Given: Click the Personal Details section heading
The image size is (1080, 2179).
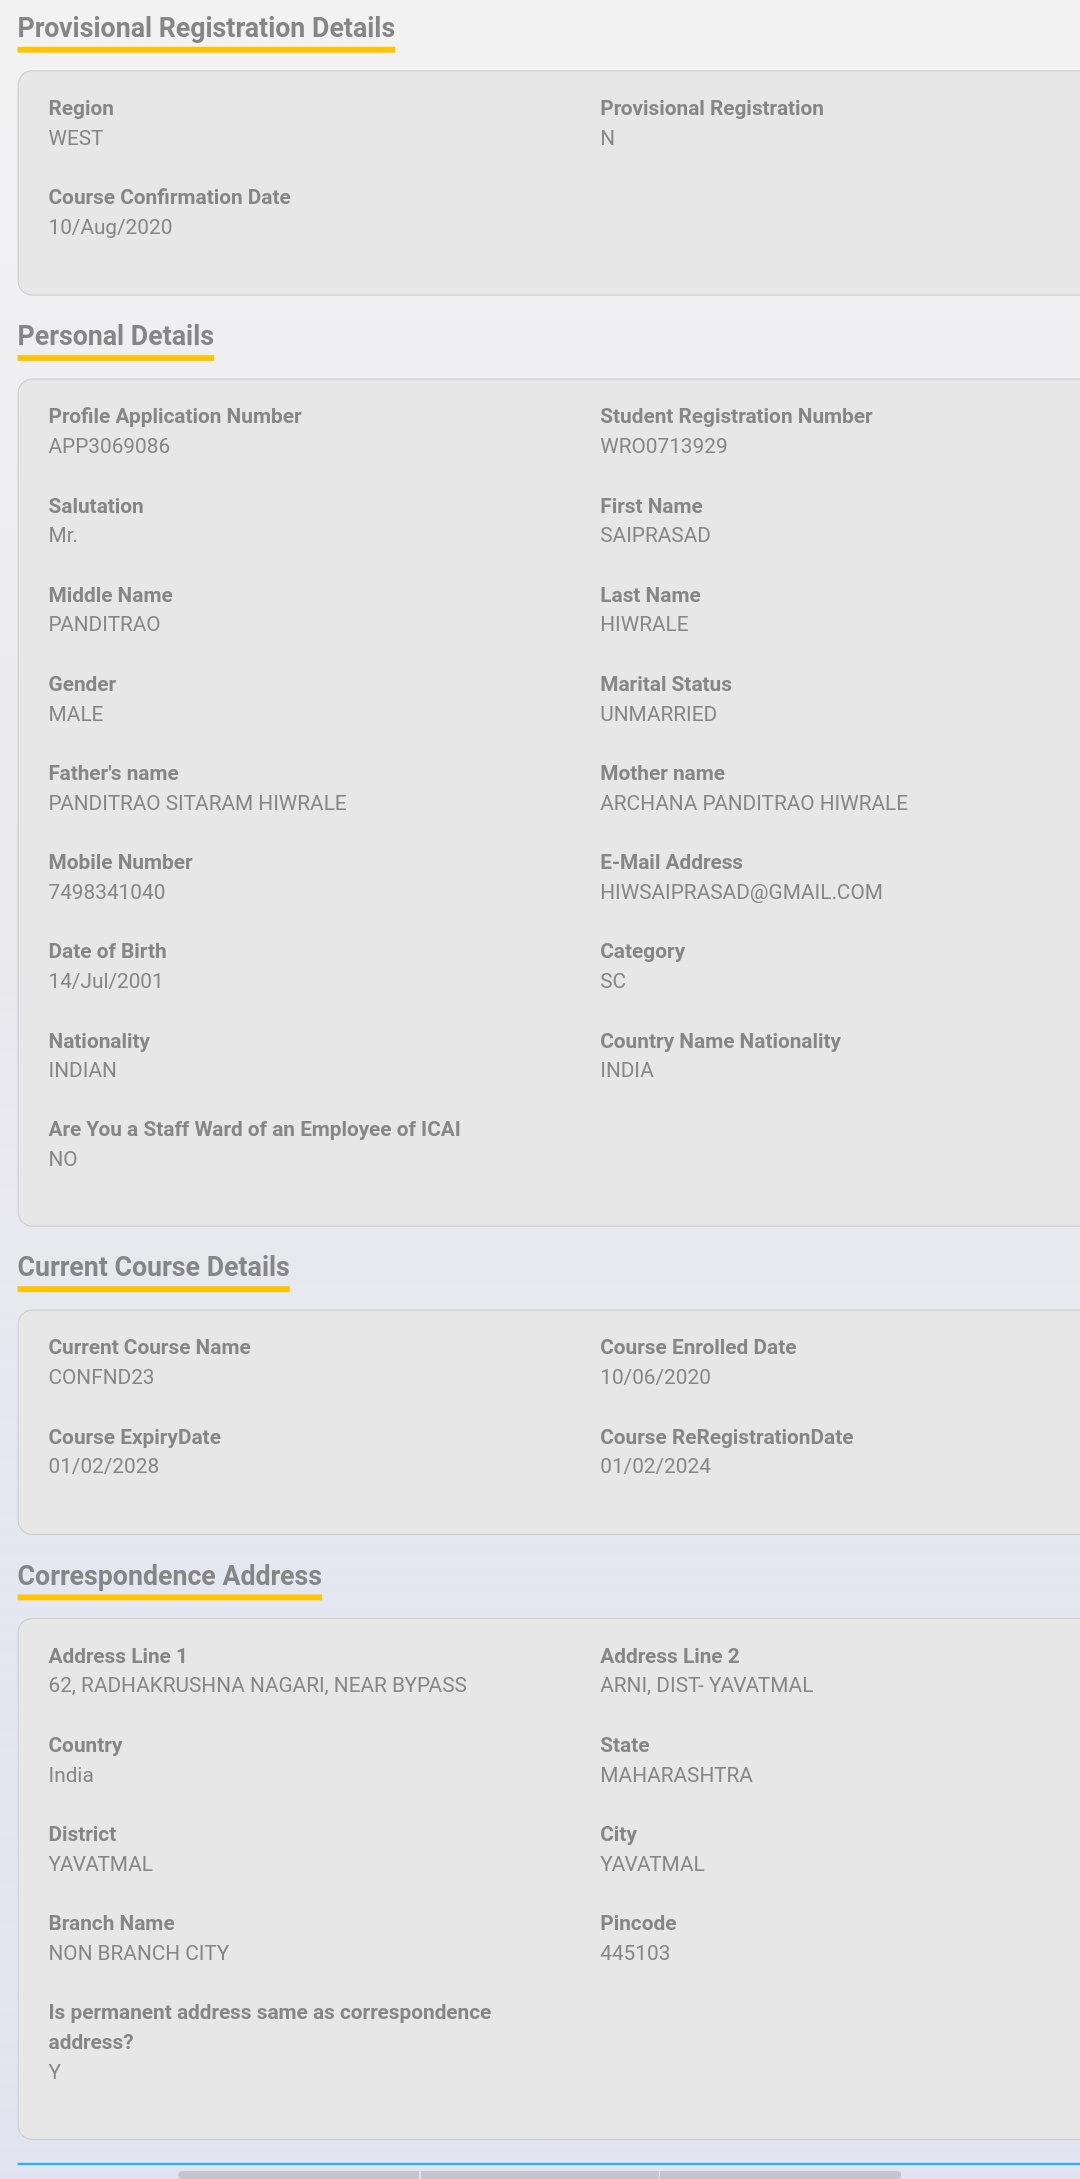Looking at the screenshot, I should [116, 336].
